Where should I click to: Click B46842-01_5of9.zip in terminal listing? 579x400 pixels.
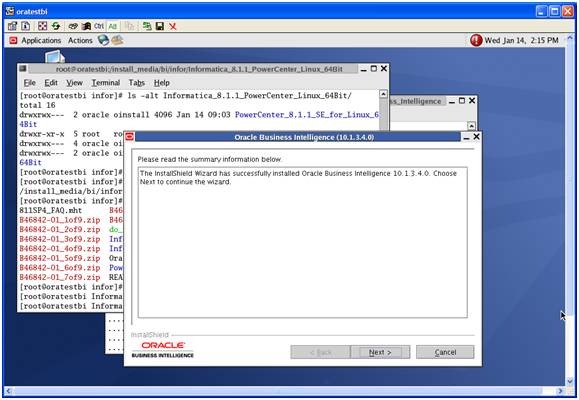pyautogui.click(x=60, y=259)
